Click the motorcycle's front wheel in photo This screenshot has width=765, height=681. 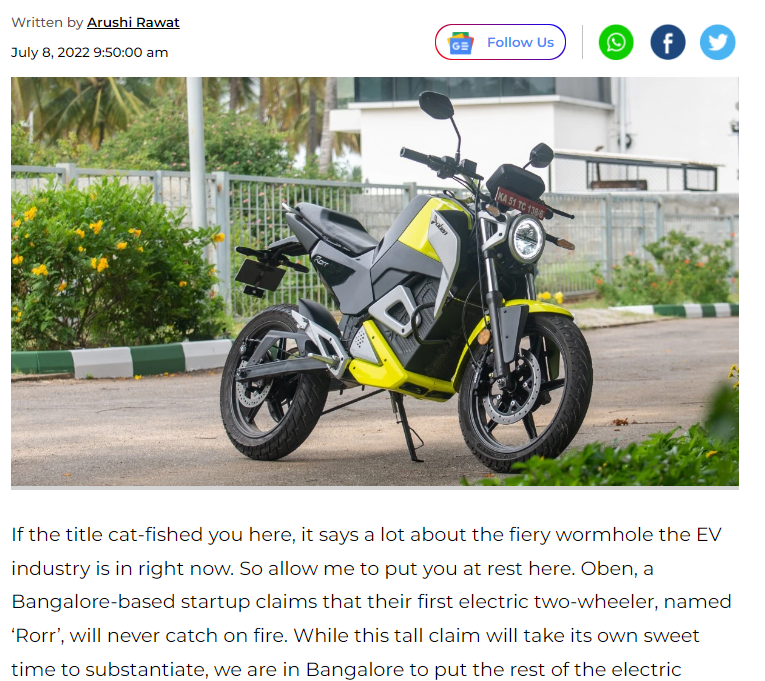(525, 390)
